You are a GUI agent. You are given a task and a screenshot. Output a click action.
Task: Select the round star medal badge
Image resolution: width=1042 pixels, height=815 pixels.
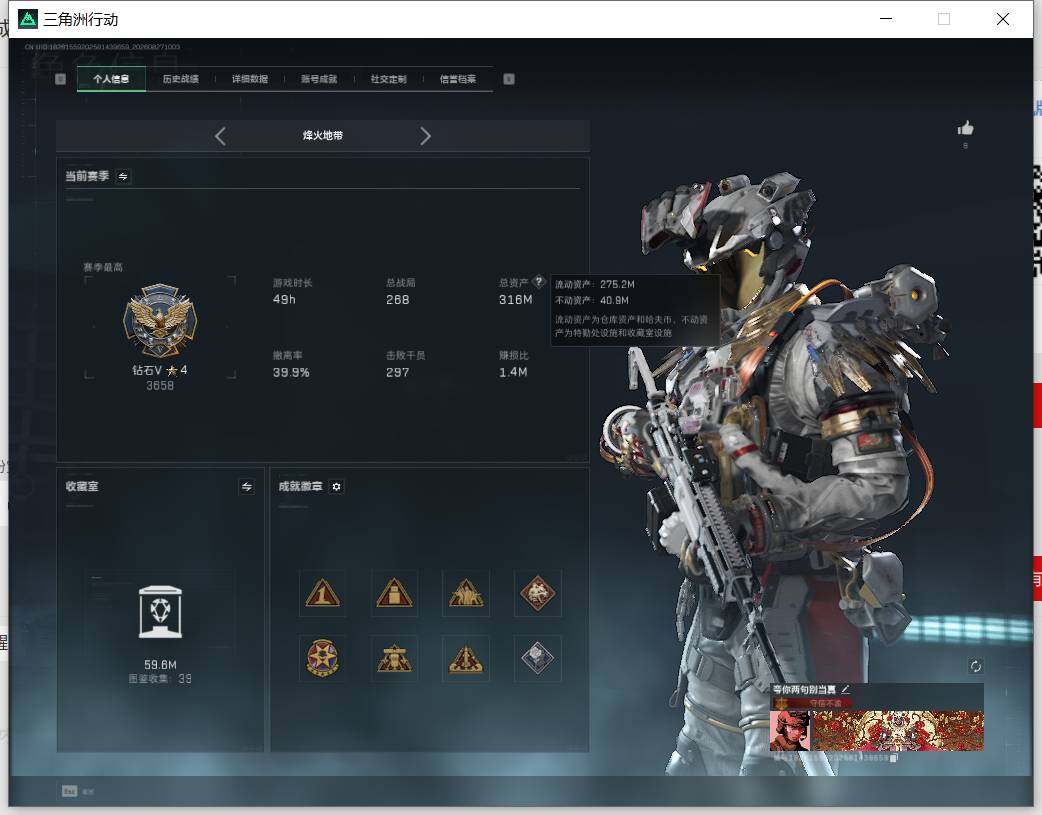tap(322, 658)
